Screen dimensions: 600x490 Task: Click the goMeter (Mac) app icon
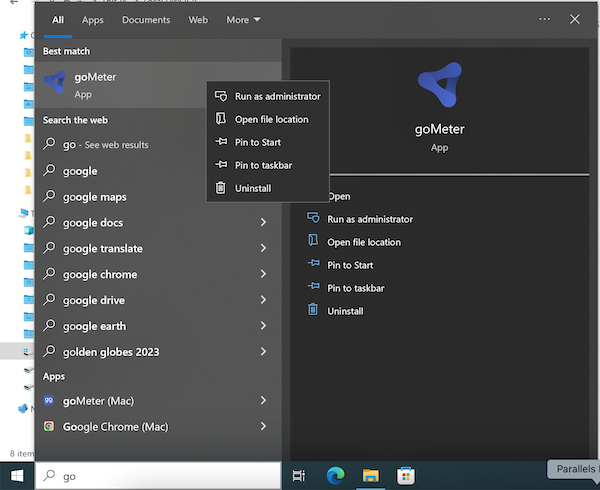[49, 400]
